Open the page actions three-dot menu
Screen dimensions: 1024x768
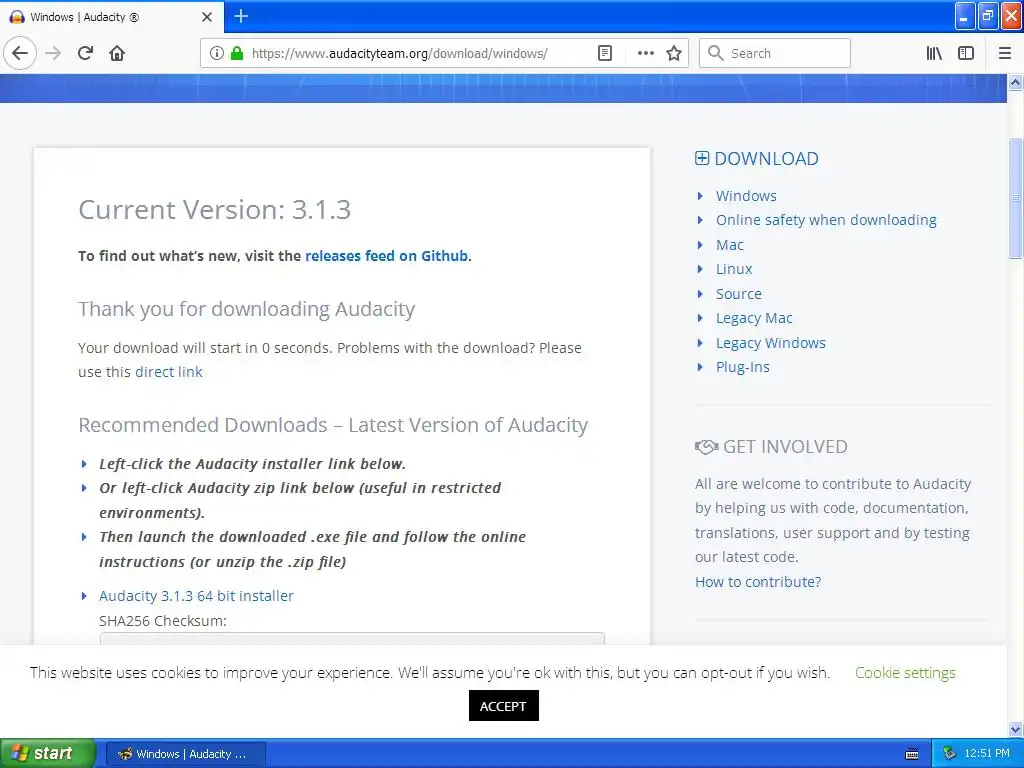click(x=645, y=54)
